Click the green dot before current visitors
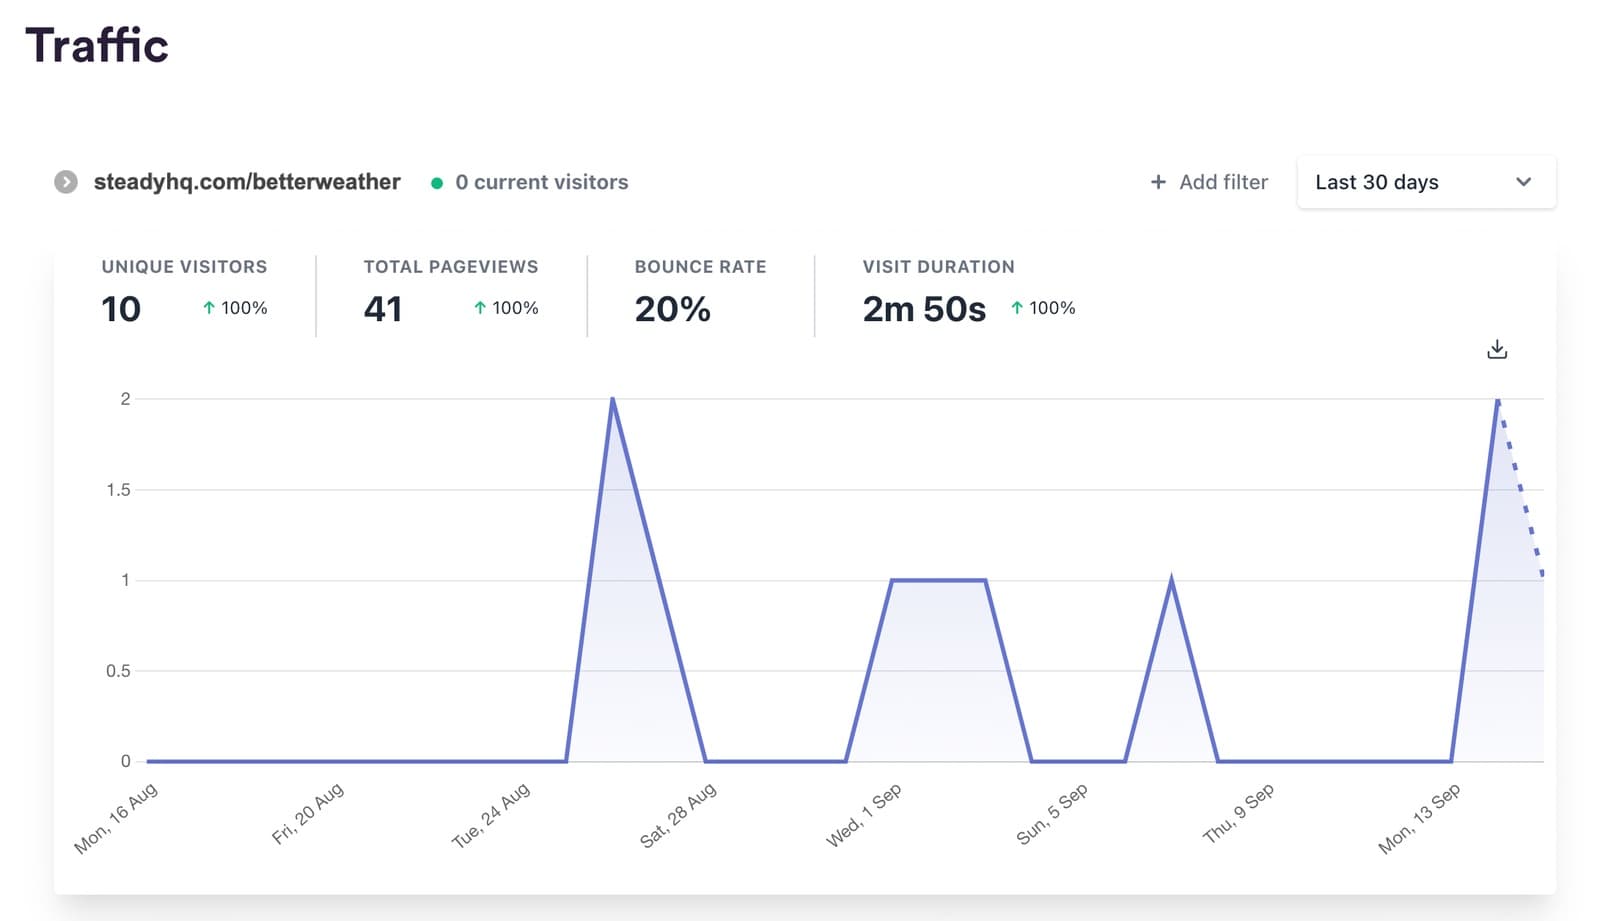 (437, 183)
